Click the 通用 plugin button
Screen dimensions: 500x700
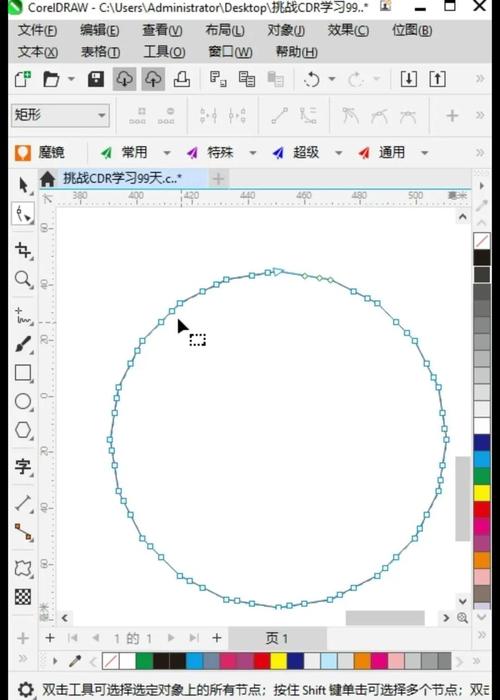coord(382,153)
